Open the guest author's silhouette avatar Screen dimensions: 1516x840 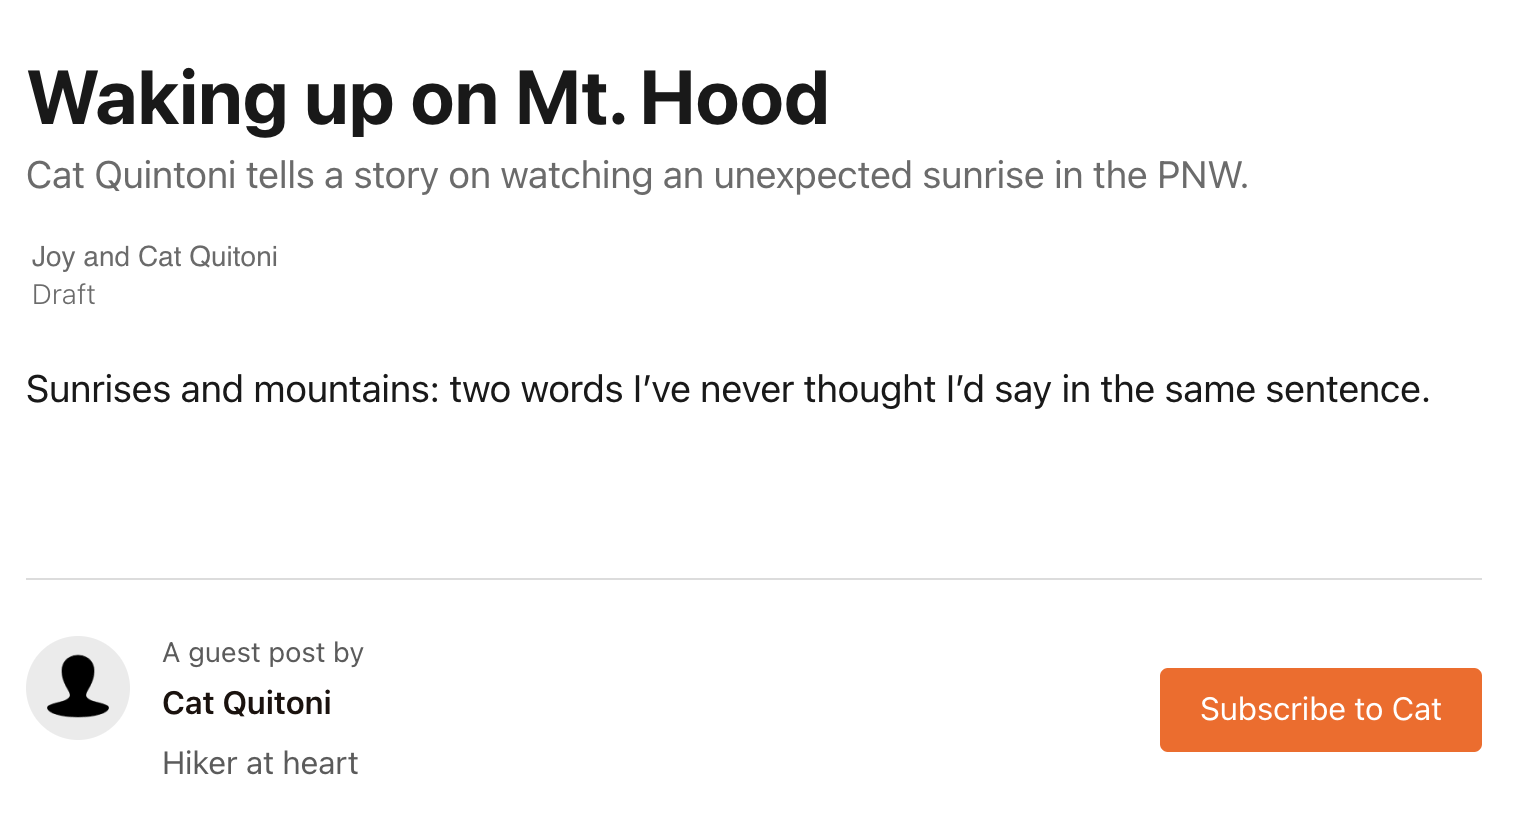point(78,688)
